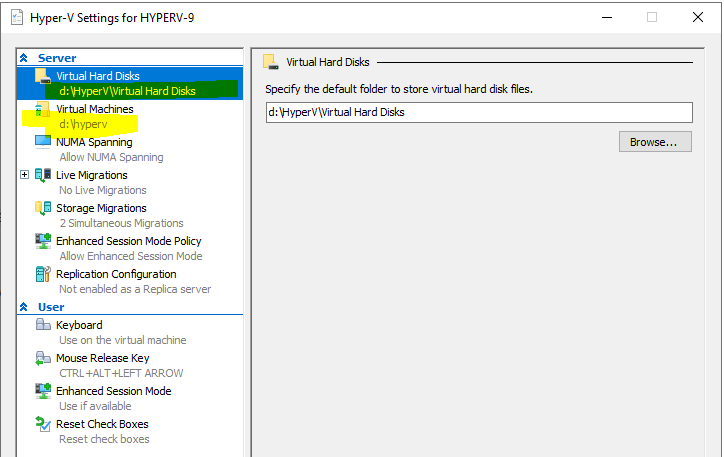724x457 pixels.
Task: Click 'CTRL+ALT+LEFT ARROW' subtext
Action: tap(121, 373)
